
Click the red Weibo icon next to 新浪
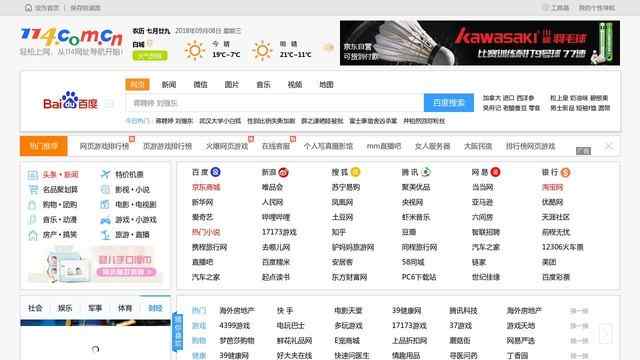pyautogui.click(x=284, y=173)
